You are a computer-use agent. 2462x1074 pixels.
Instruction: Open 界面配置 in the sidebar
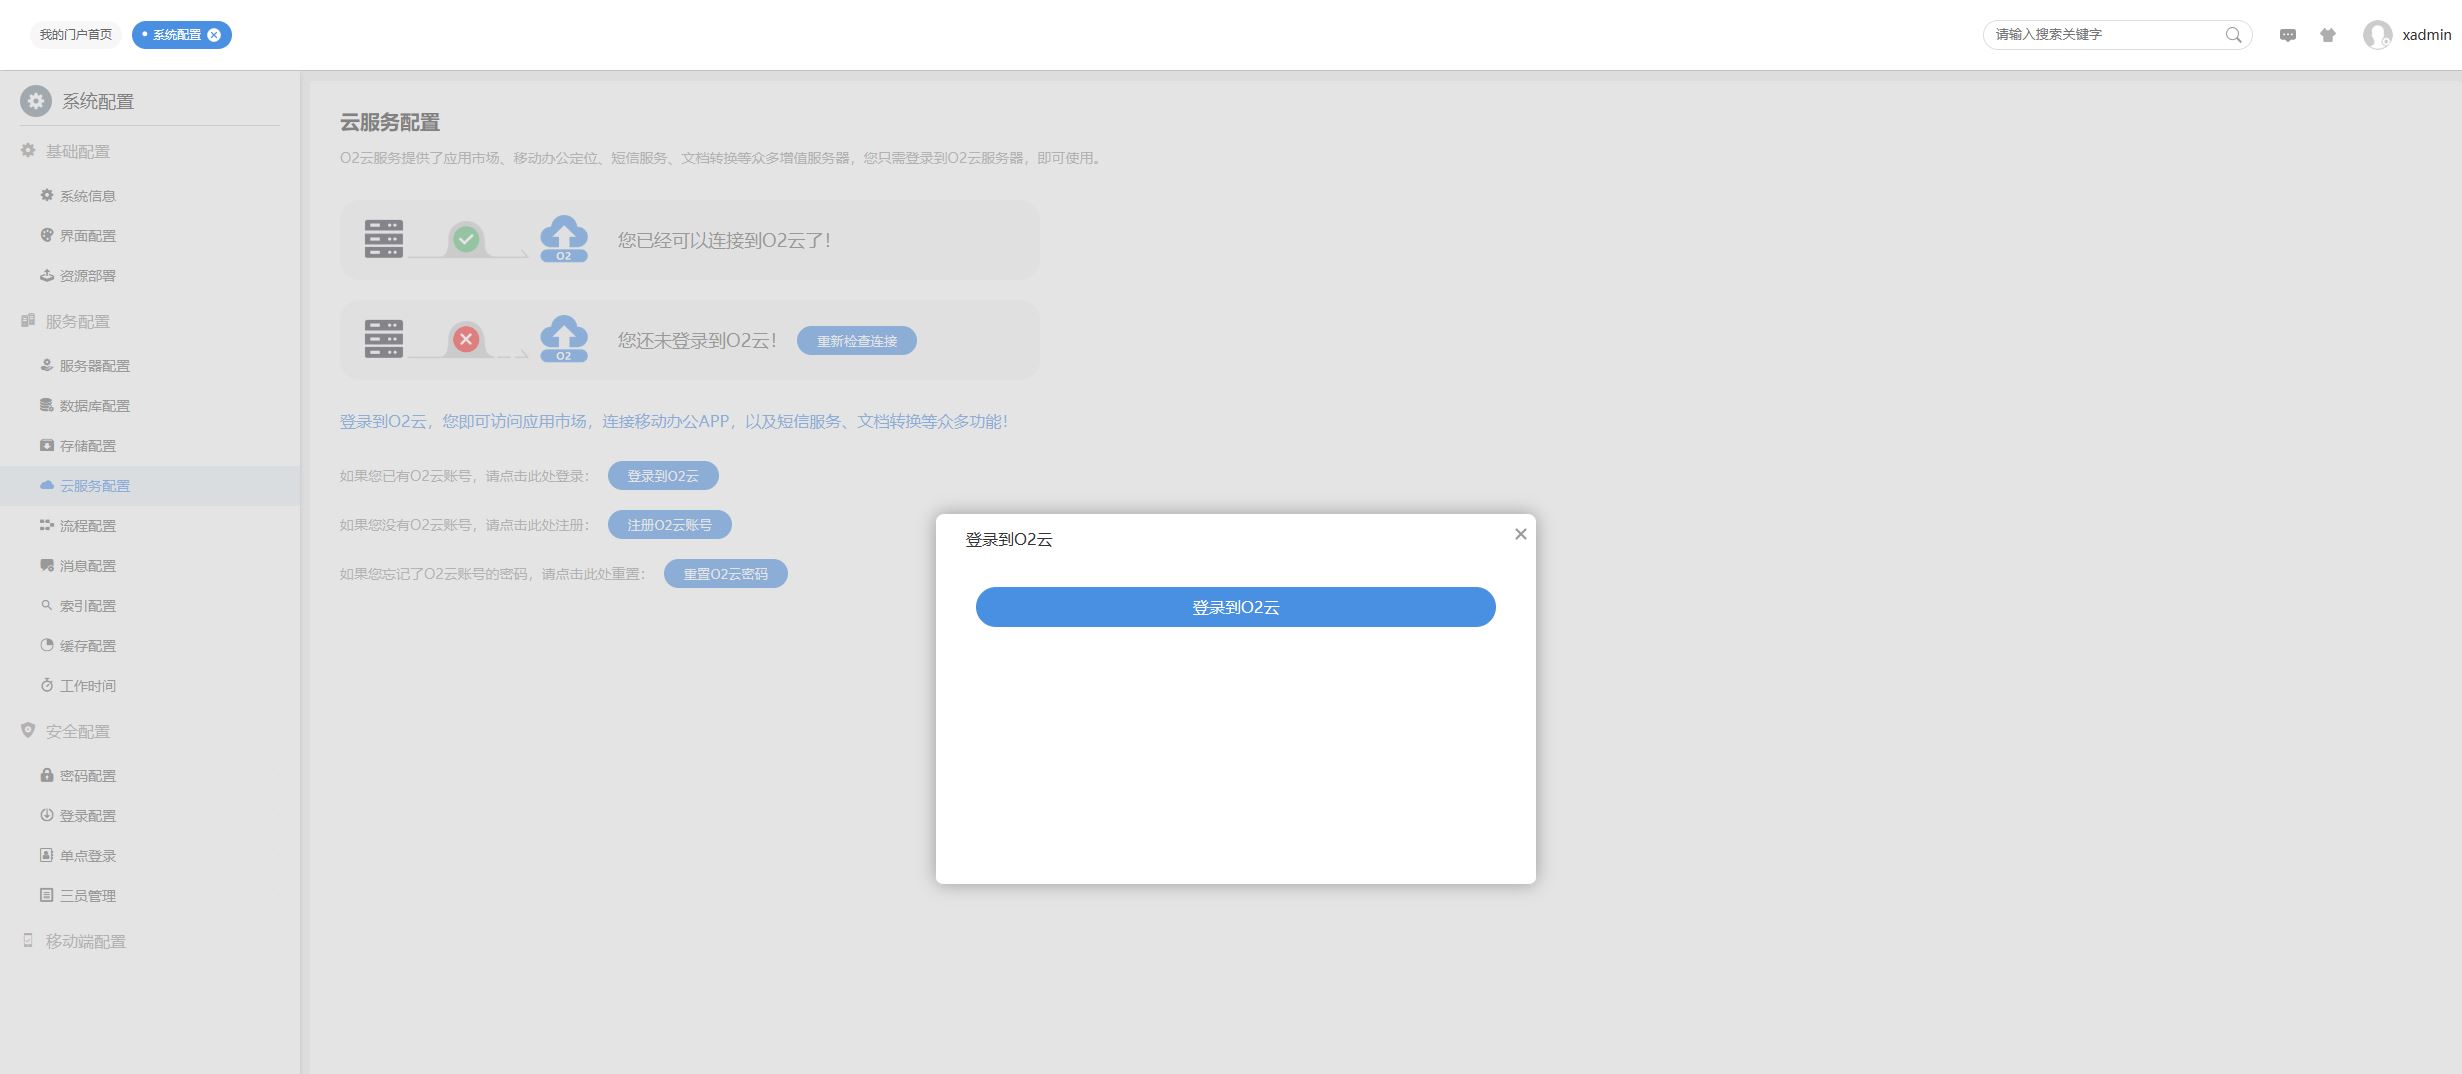[150, 236]
